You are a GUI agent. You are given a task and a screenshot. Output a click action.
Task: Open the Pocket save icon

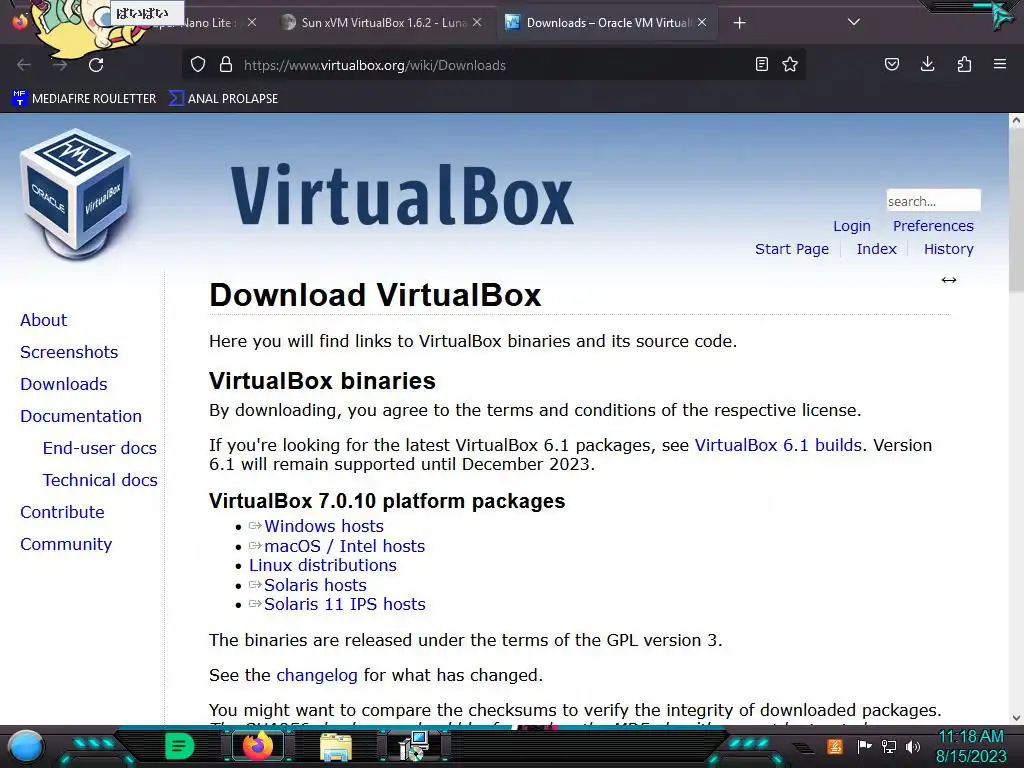891,64
